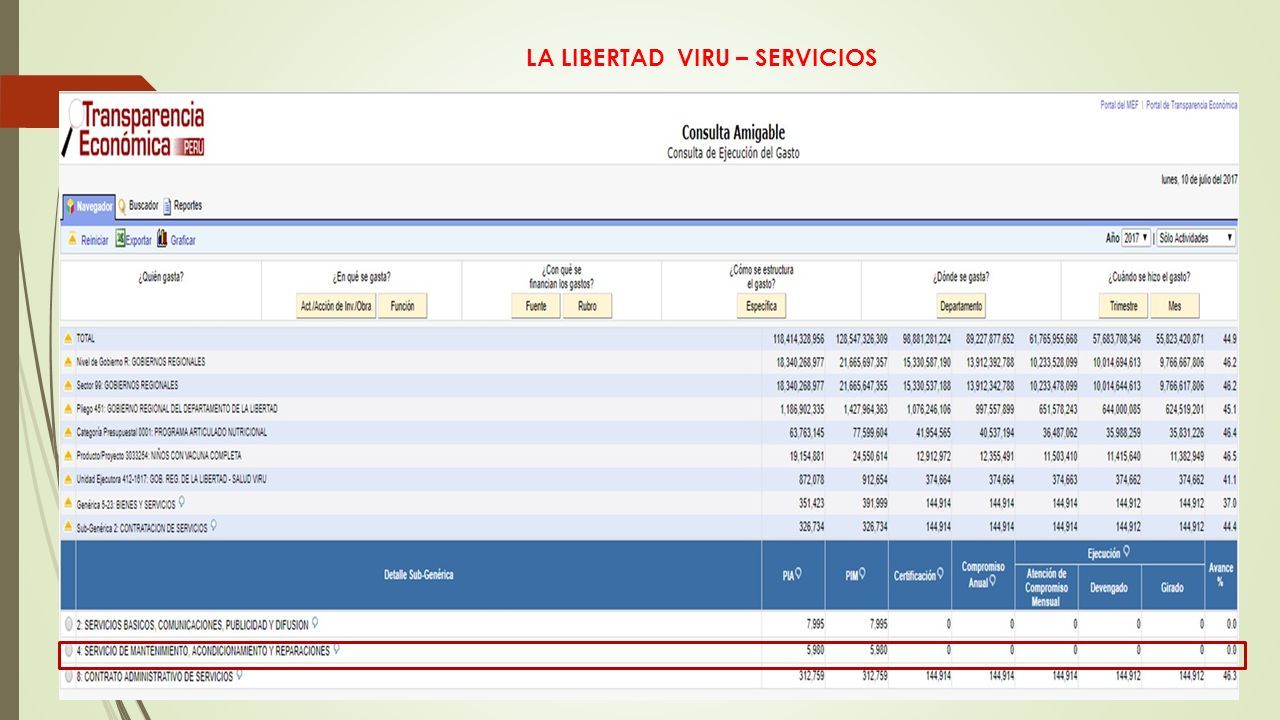1280x720 pixels.
Task: Click the Exportar Excel icon
Action: 119,240
